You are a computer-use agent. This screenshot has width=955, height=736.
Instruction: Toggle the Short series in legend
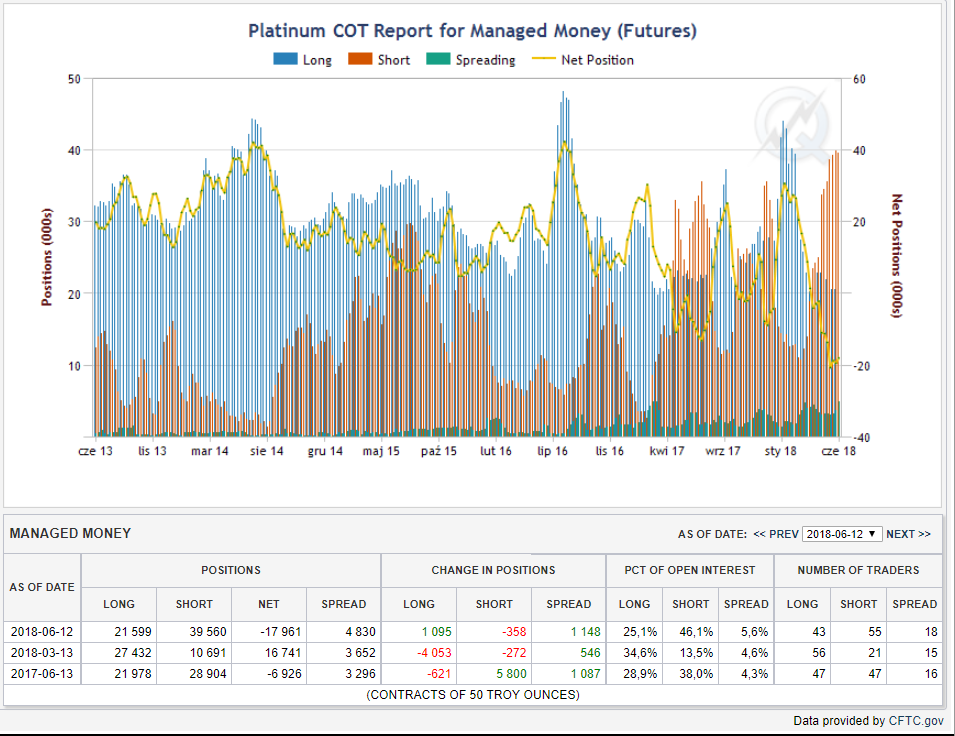379,60
